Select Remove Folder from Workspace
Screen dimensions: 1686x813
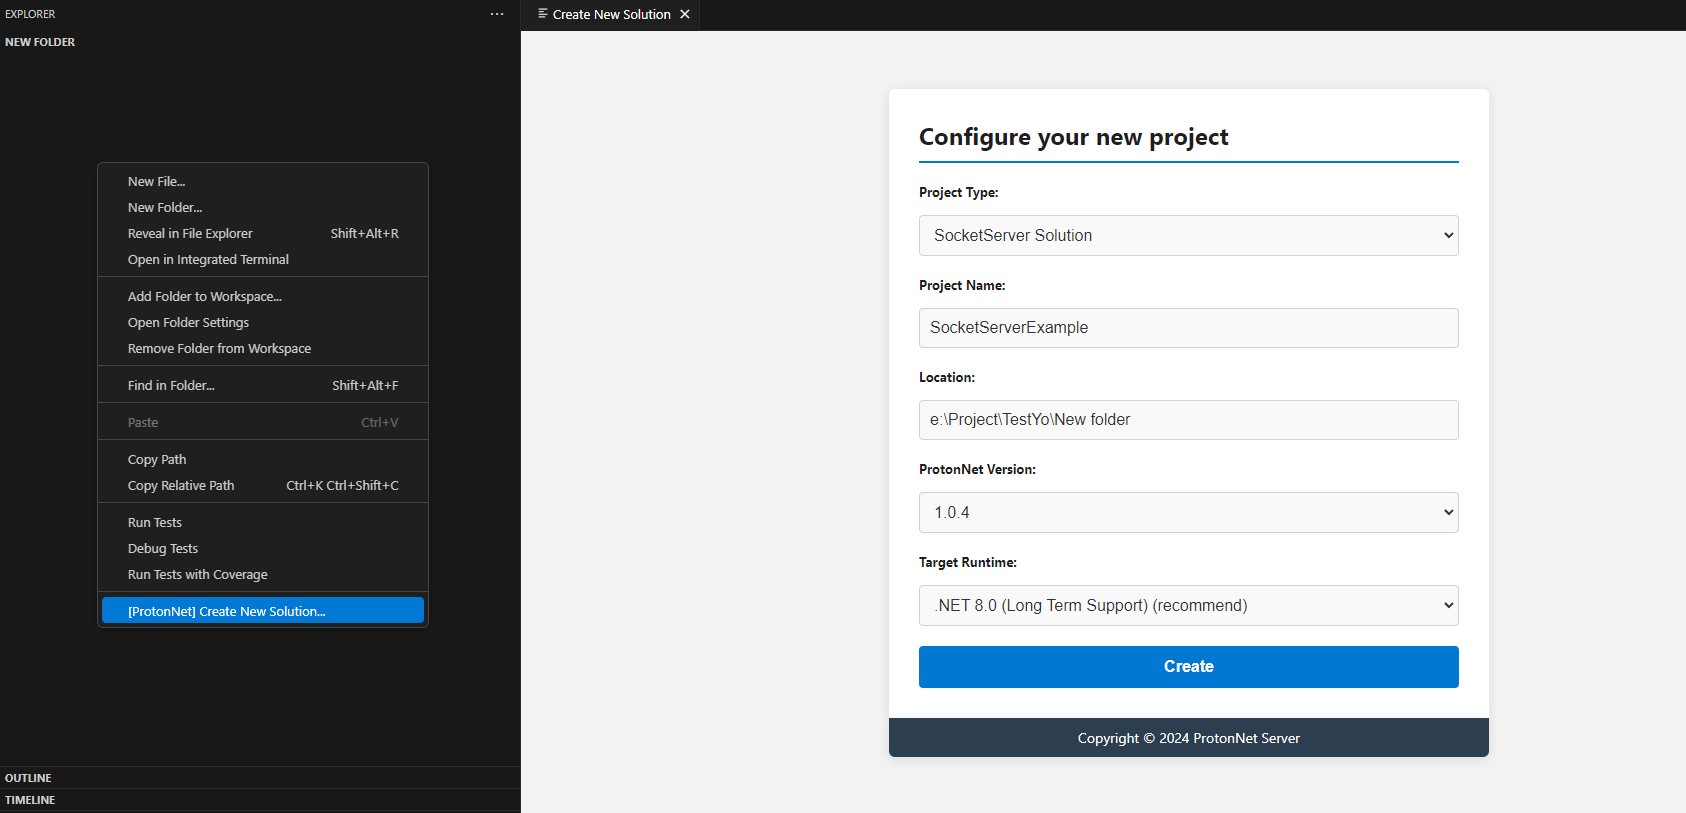point(263,348)
